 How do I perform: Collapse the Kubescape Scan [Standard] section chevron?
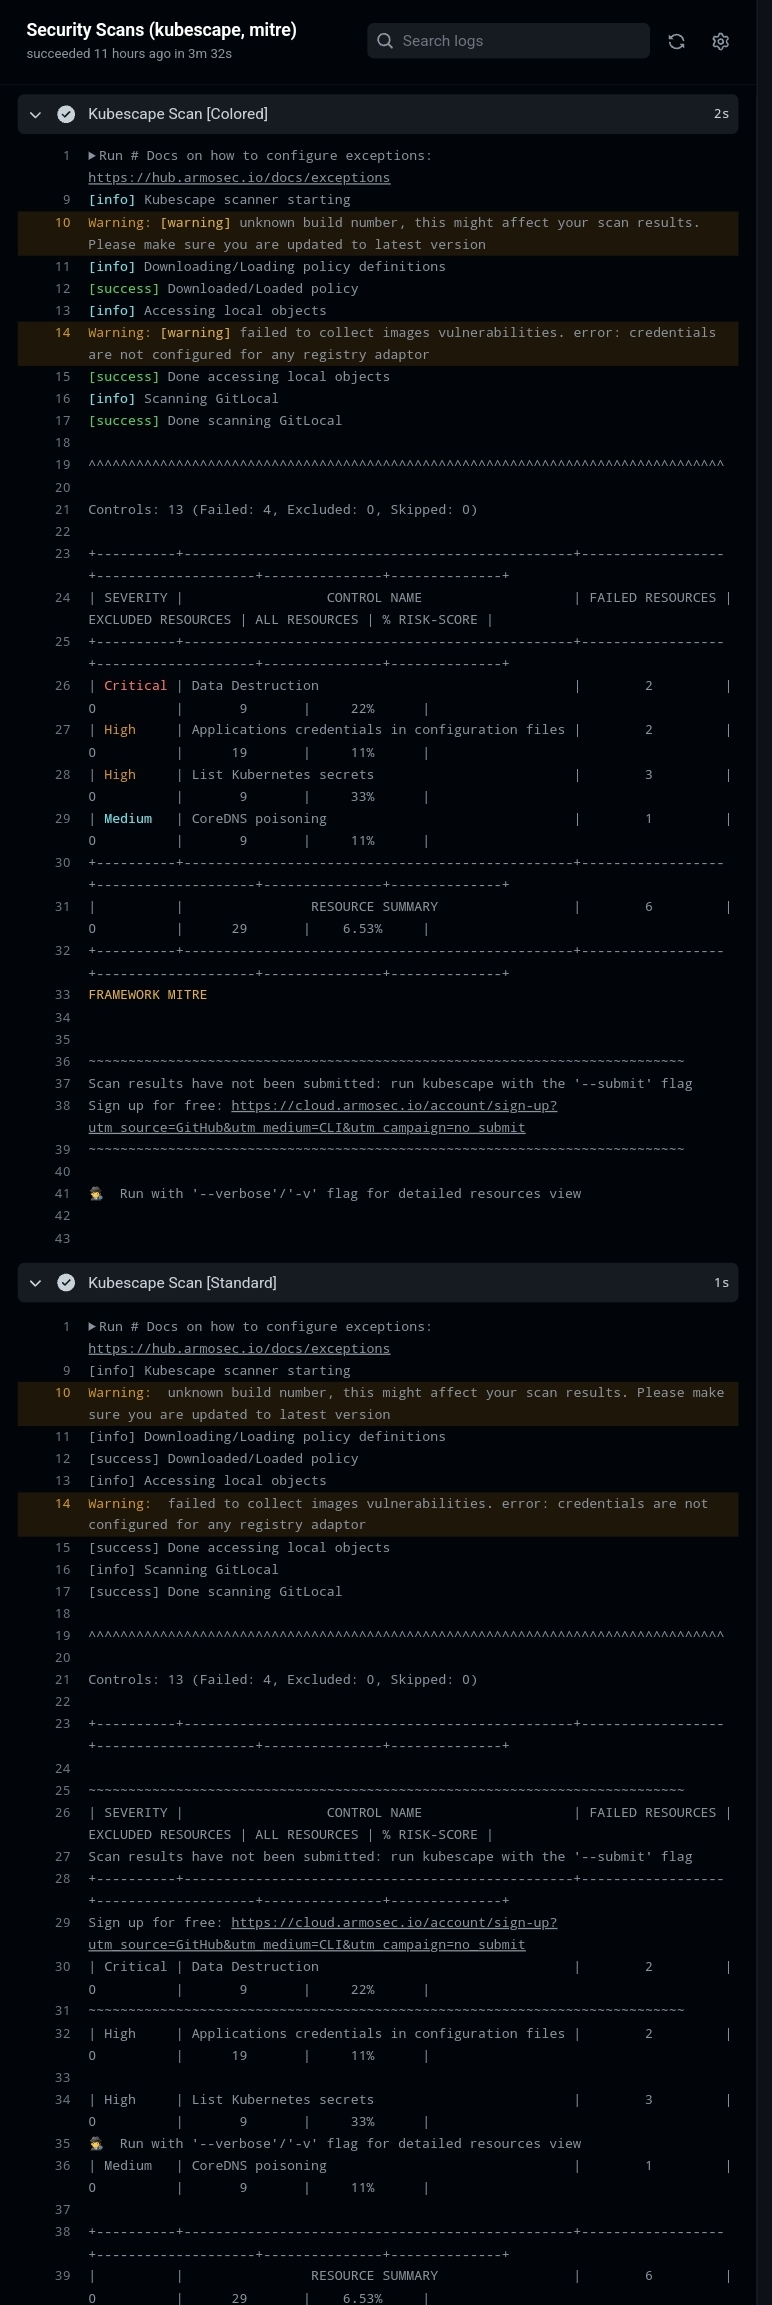(35, 1282)
